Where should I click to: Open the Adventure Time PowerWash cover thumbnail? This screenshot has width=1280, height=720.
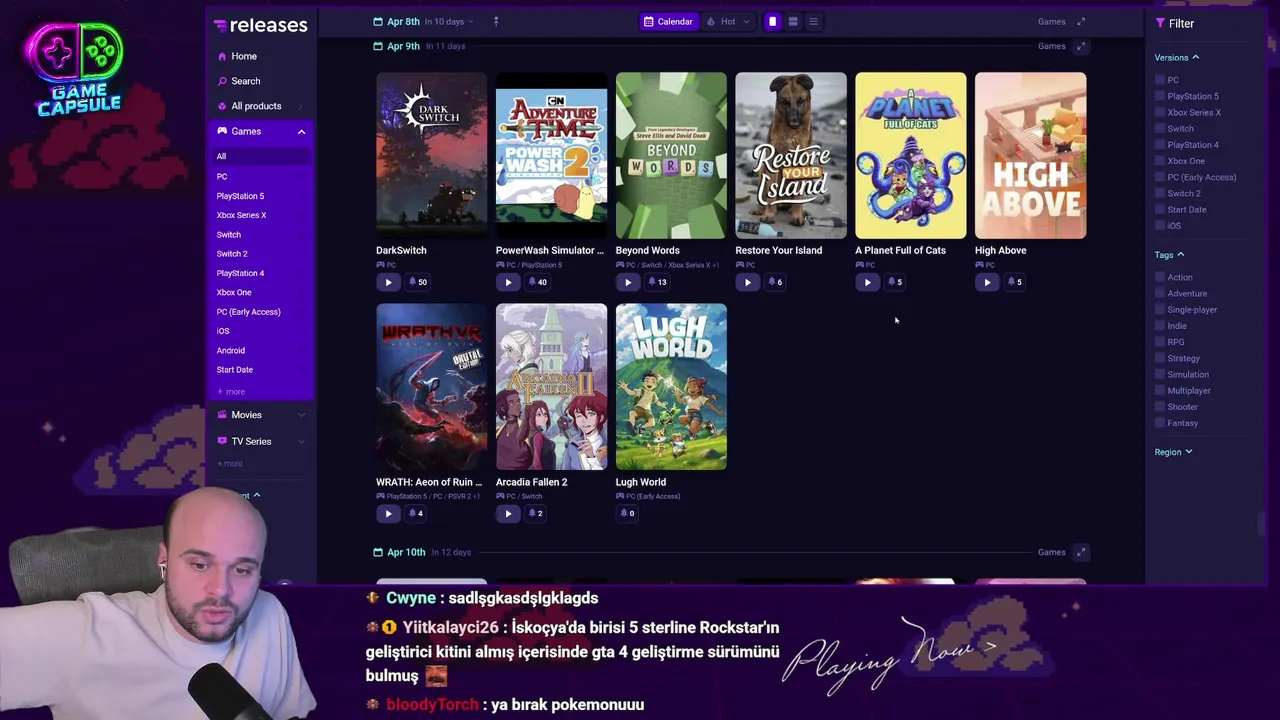coord(551,155)
